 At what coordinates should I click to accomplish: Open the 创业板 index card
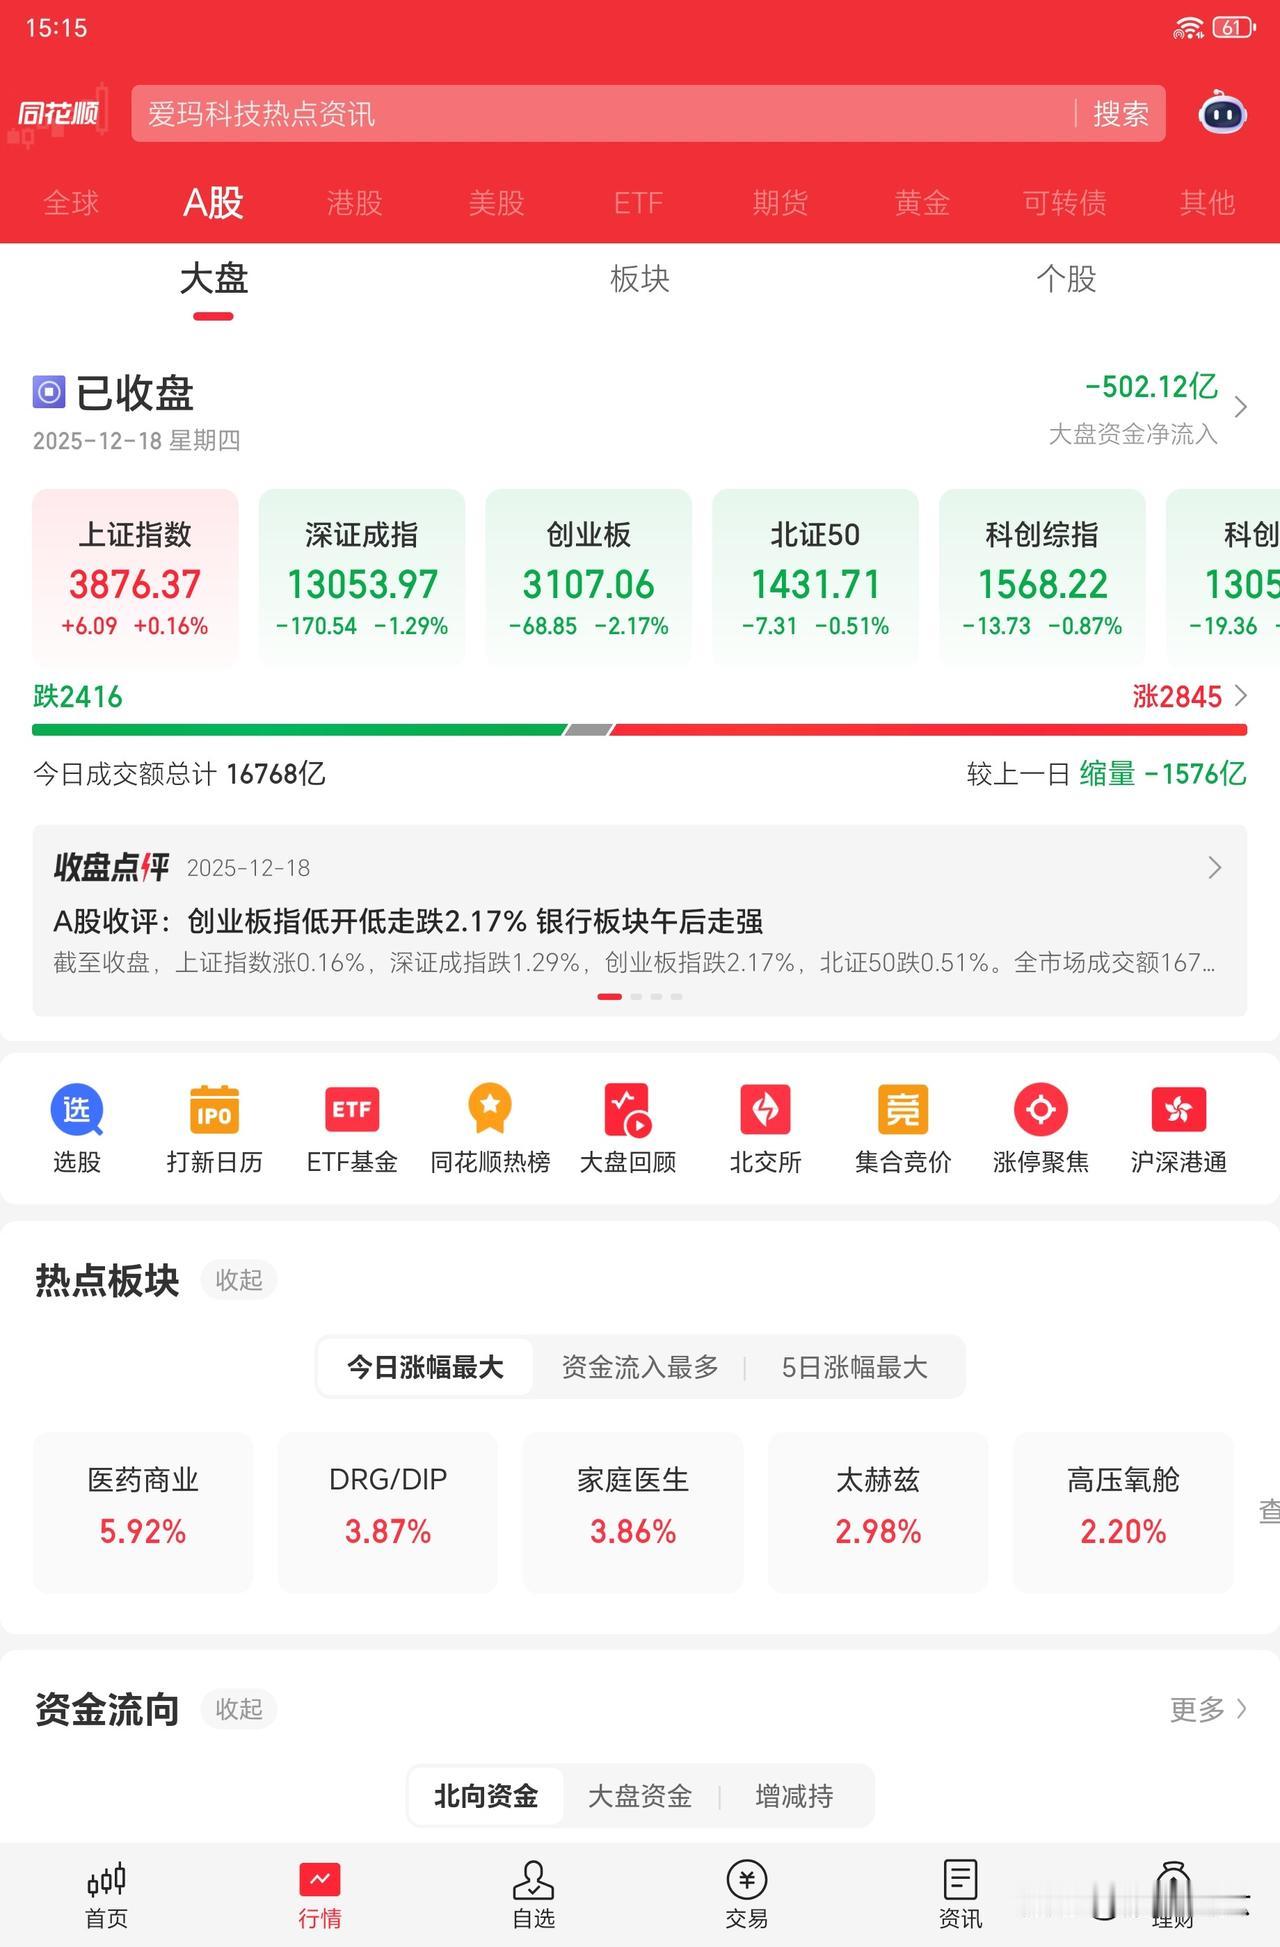(x=589, y=577)
